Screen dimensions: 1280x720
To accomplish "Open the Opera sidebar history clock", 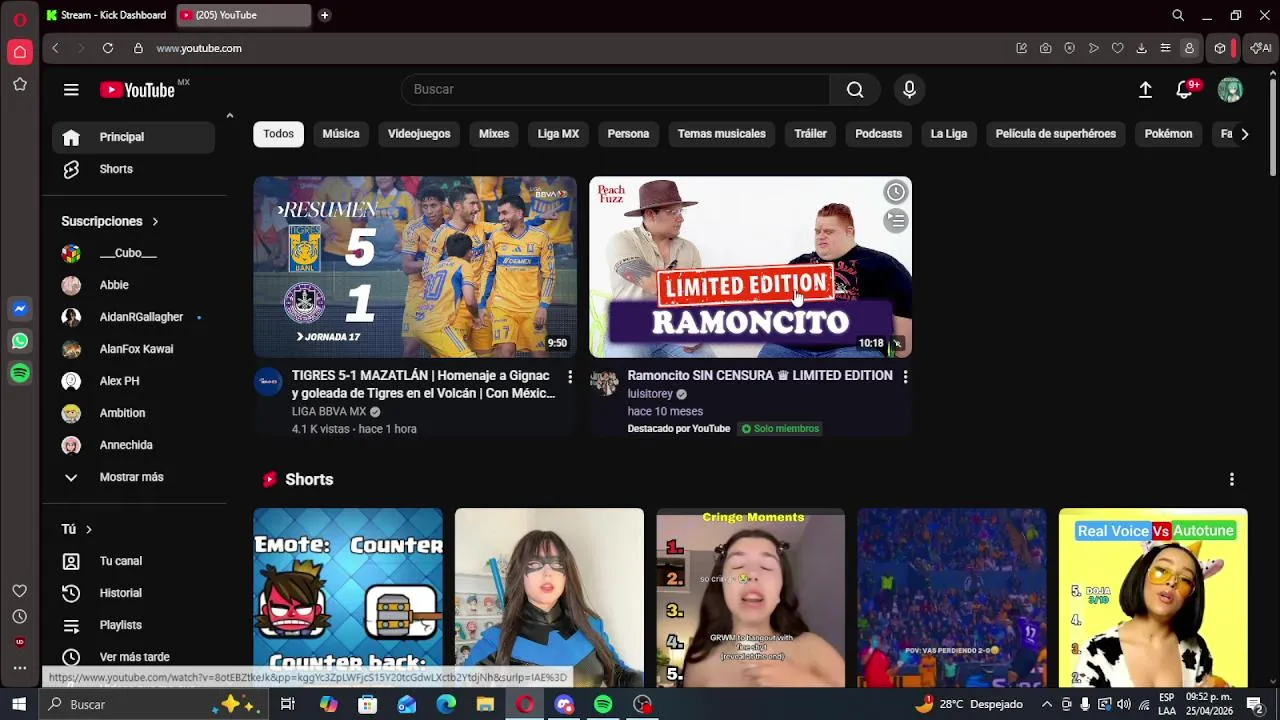I will [19, 617].
